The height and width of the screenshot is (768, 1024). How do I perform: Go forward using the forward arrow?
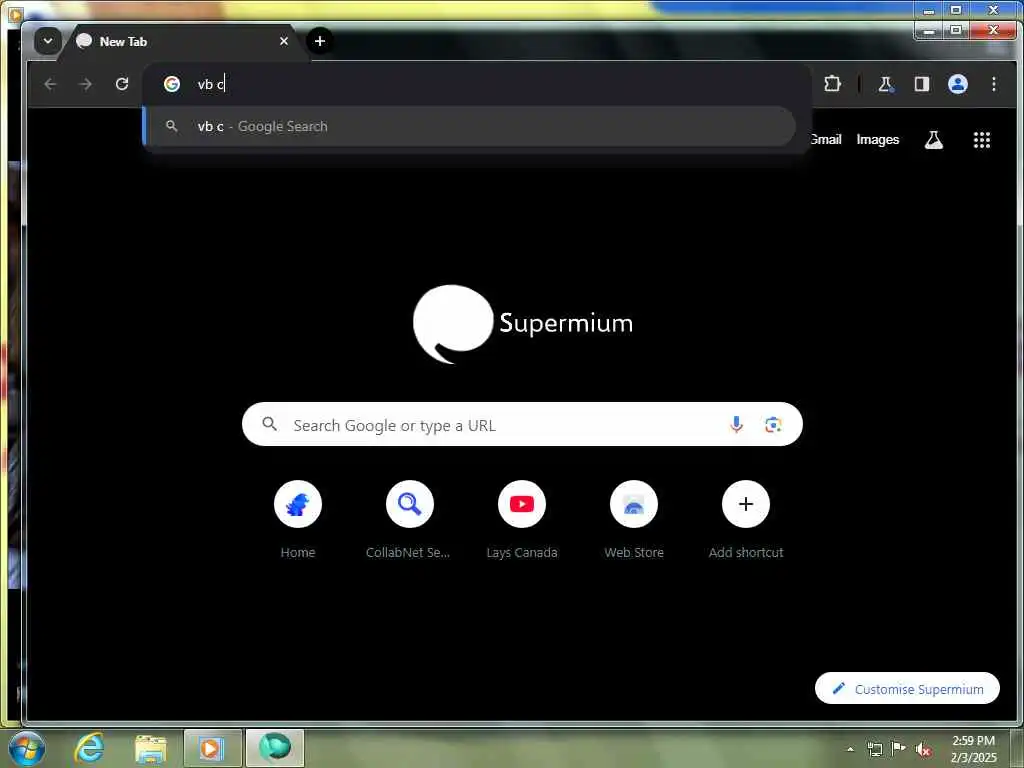click(x=86, y=84)
